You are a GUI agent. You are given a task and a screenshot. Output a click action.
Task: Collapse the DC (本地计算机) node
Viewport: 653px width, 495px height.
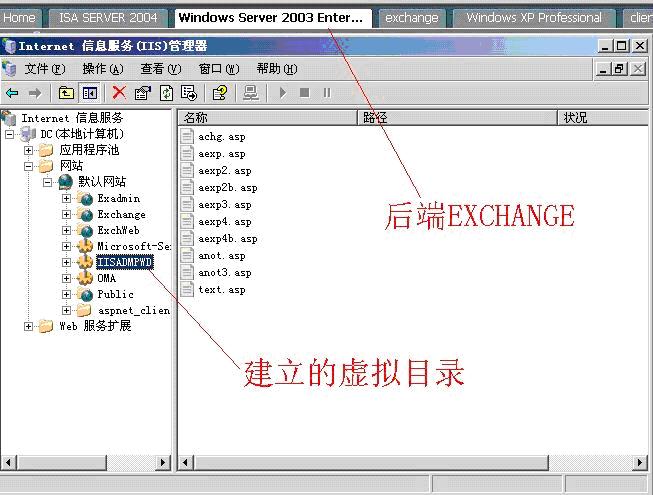click(10, 134)
